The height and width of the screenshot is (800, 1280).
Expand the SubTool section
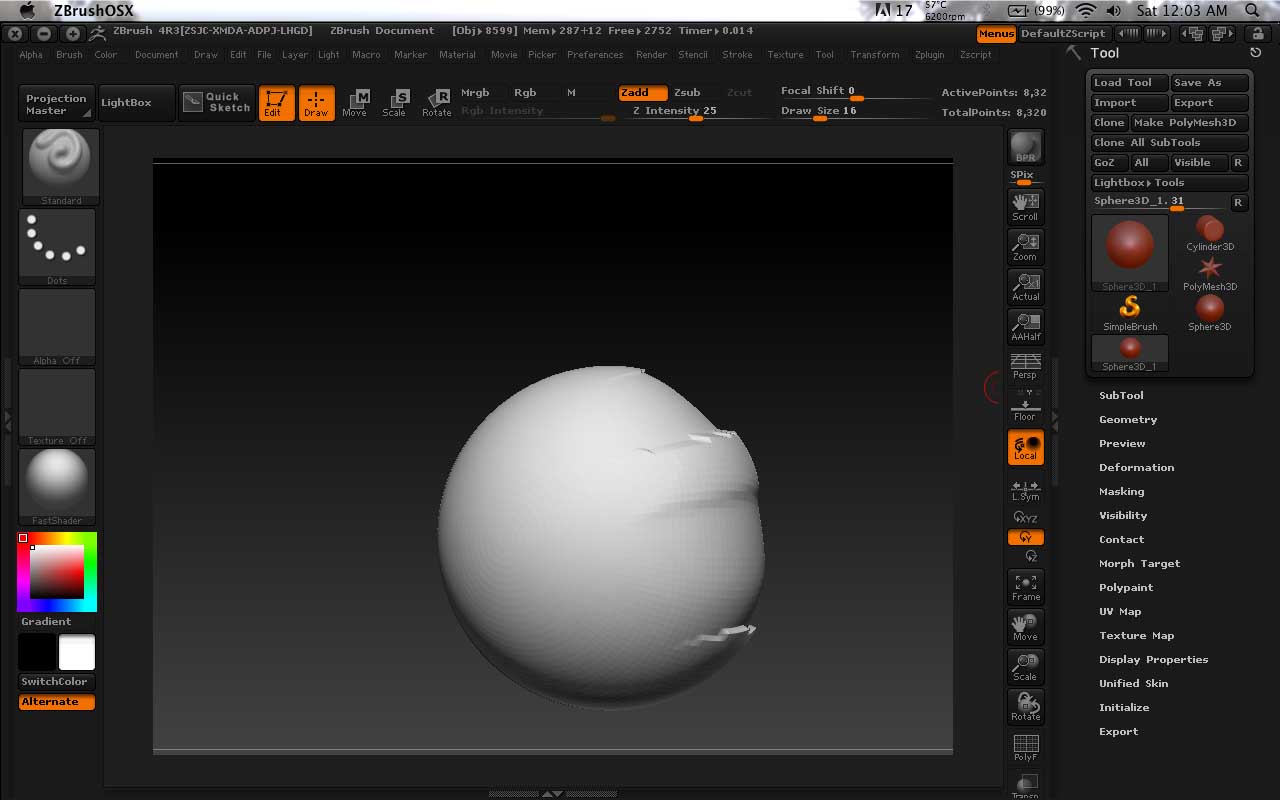click(1121, 396)
